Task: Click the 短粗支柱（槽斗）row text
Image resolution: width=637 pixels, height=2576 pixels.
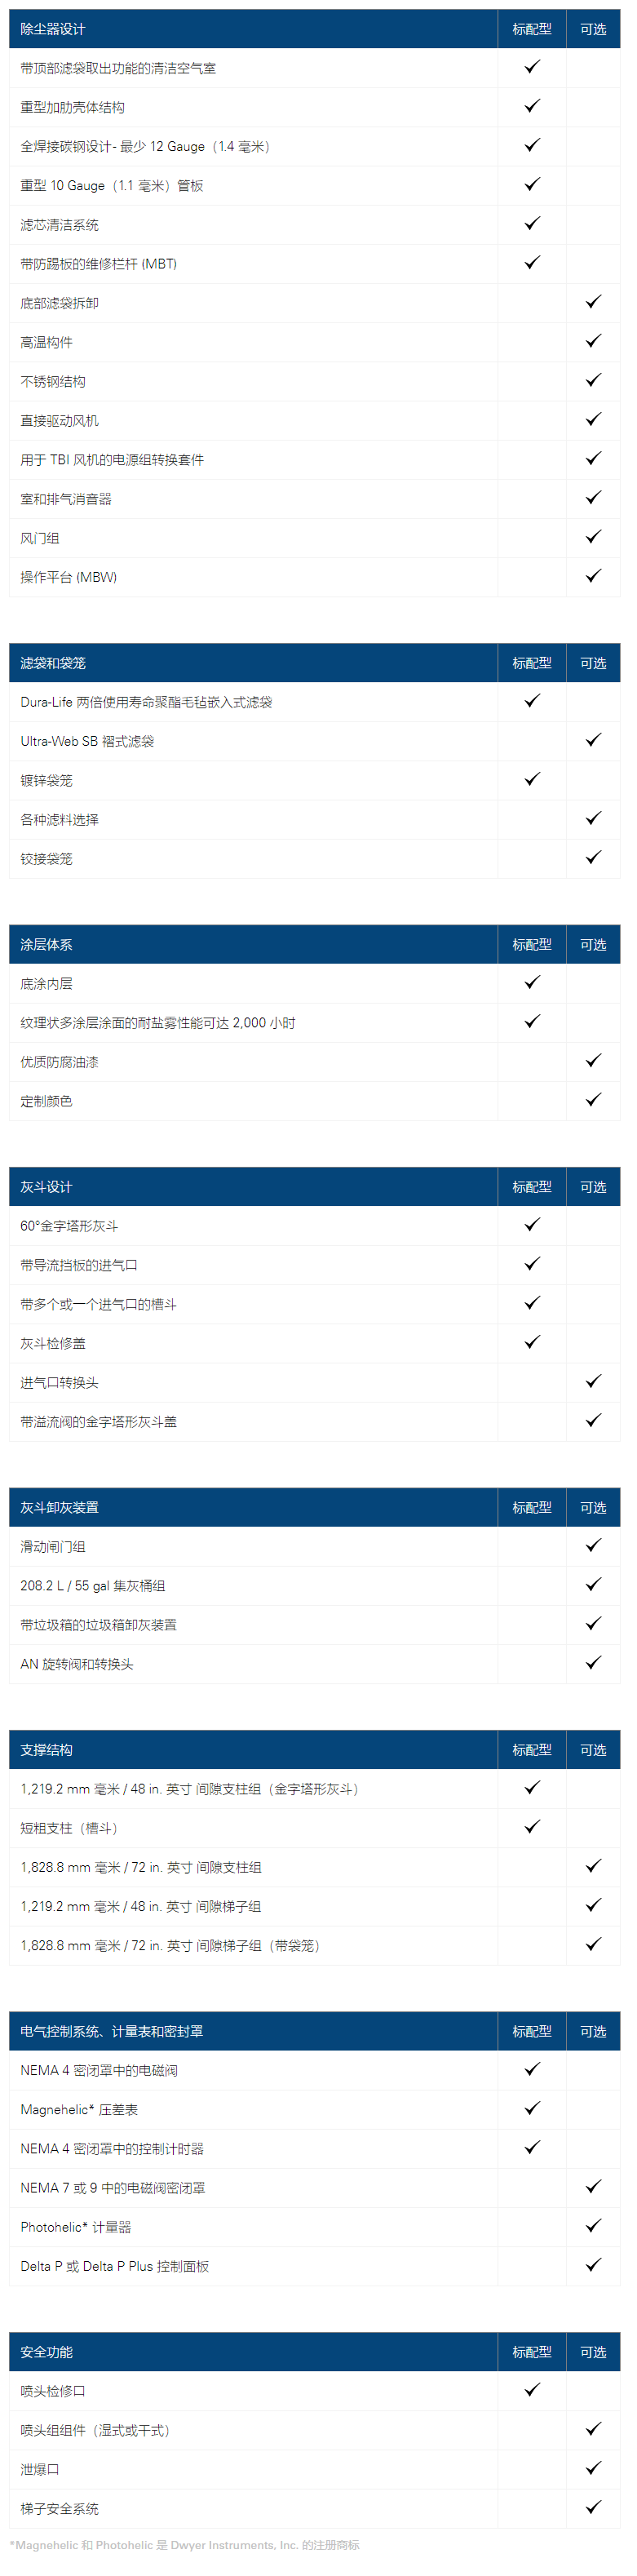Action: tap(69, 1828)
